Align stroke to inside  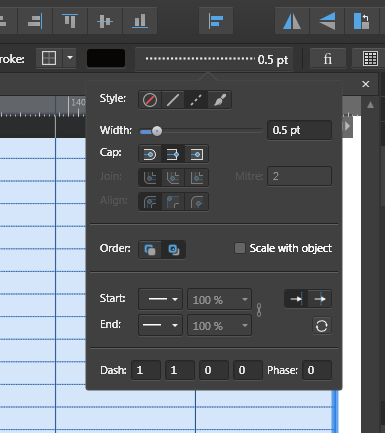click(173, 202)
